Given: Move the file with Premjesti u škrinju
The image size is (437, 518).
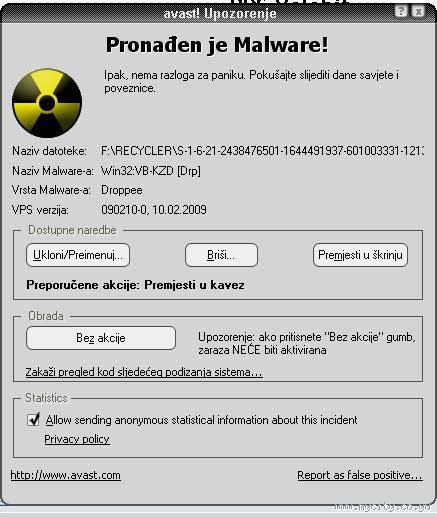Looking at the screenshot, I should [x=360, y=255].
